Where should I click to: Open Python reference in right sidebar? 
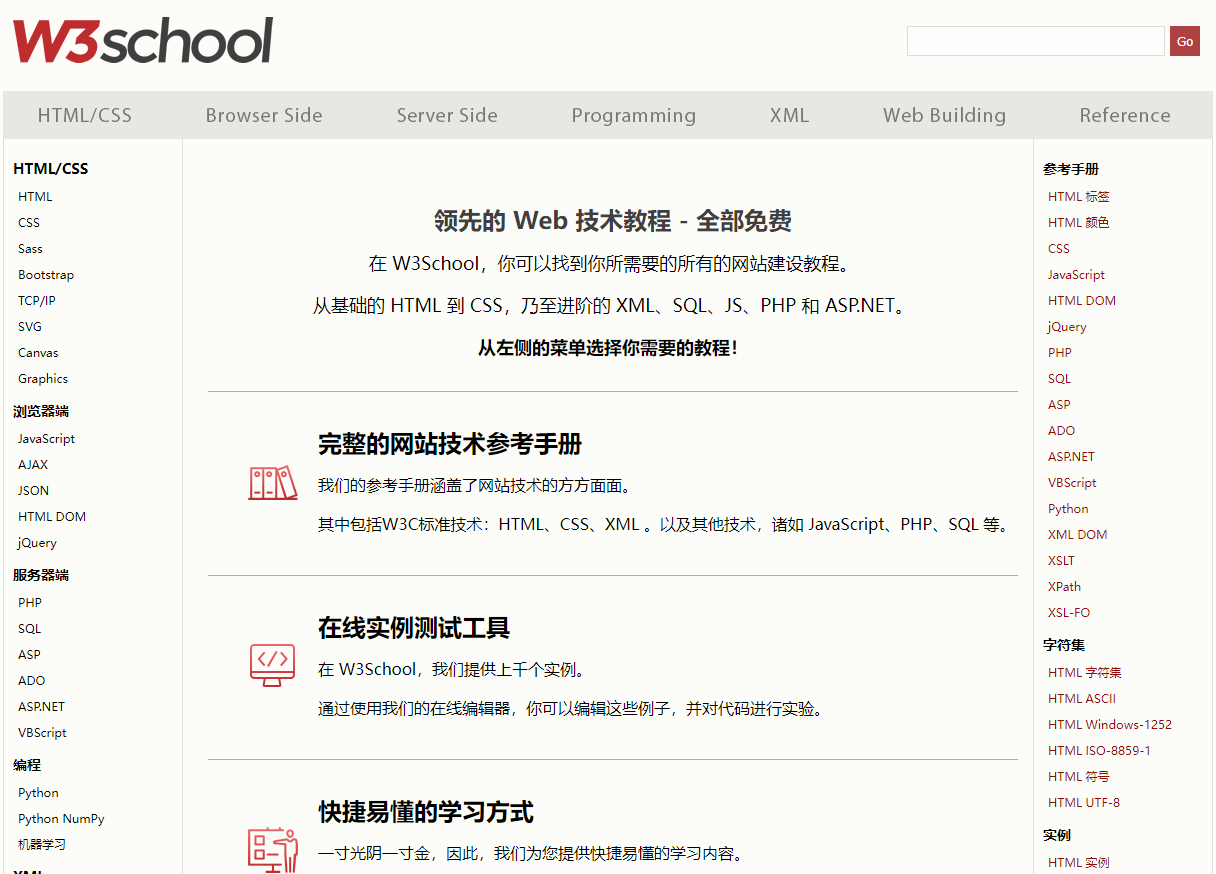(1068, 509)
